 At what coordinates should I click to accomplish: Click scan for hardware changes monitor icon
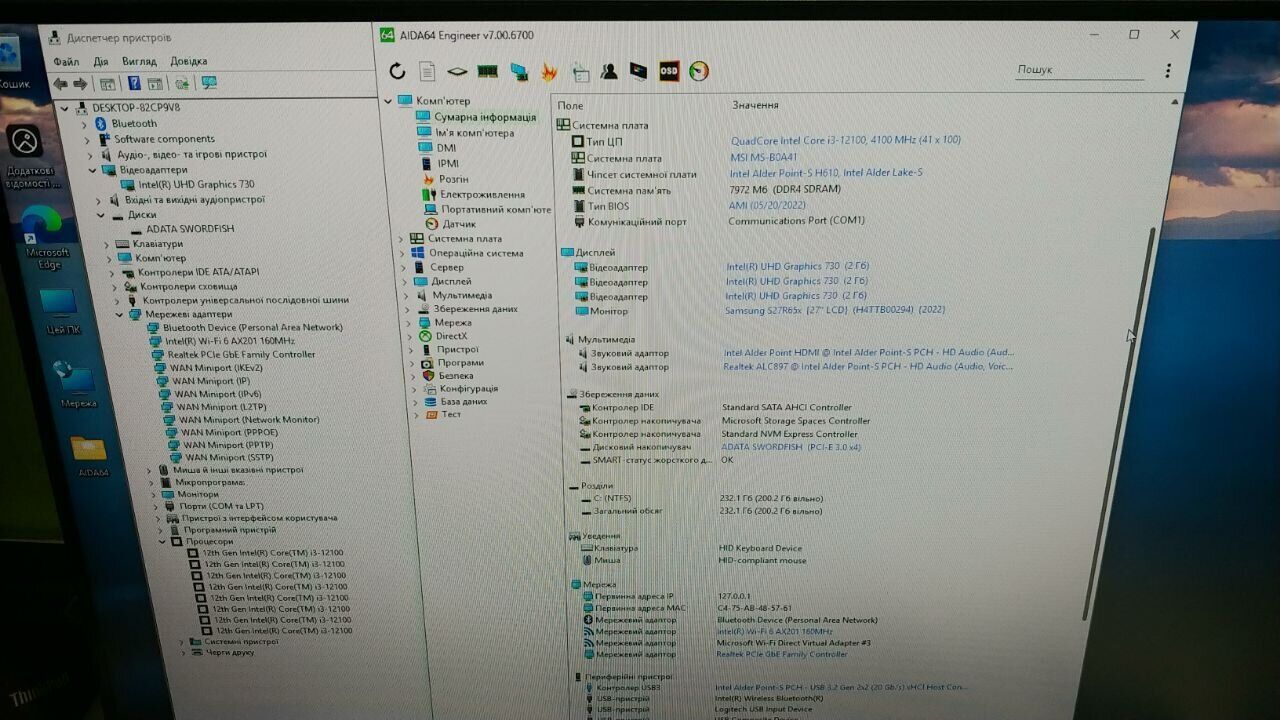[209, 83]
